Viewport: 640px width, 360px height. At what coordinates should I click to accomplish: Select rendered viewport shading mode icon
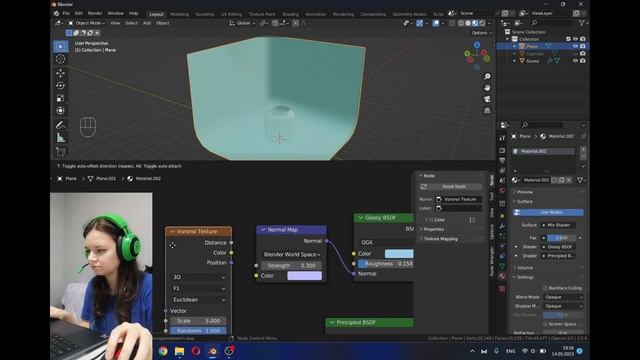click(482, 23)
